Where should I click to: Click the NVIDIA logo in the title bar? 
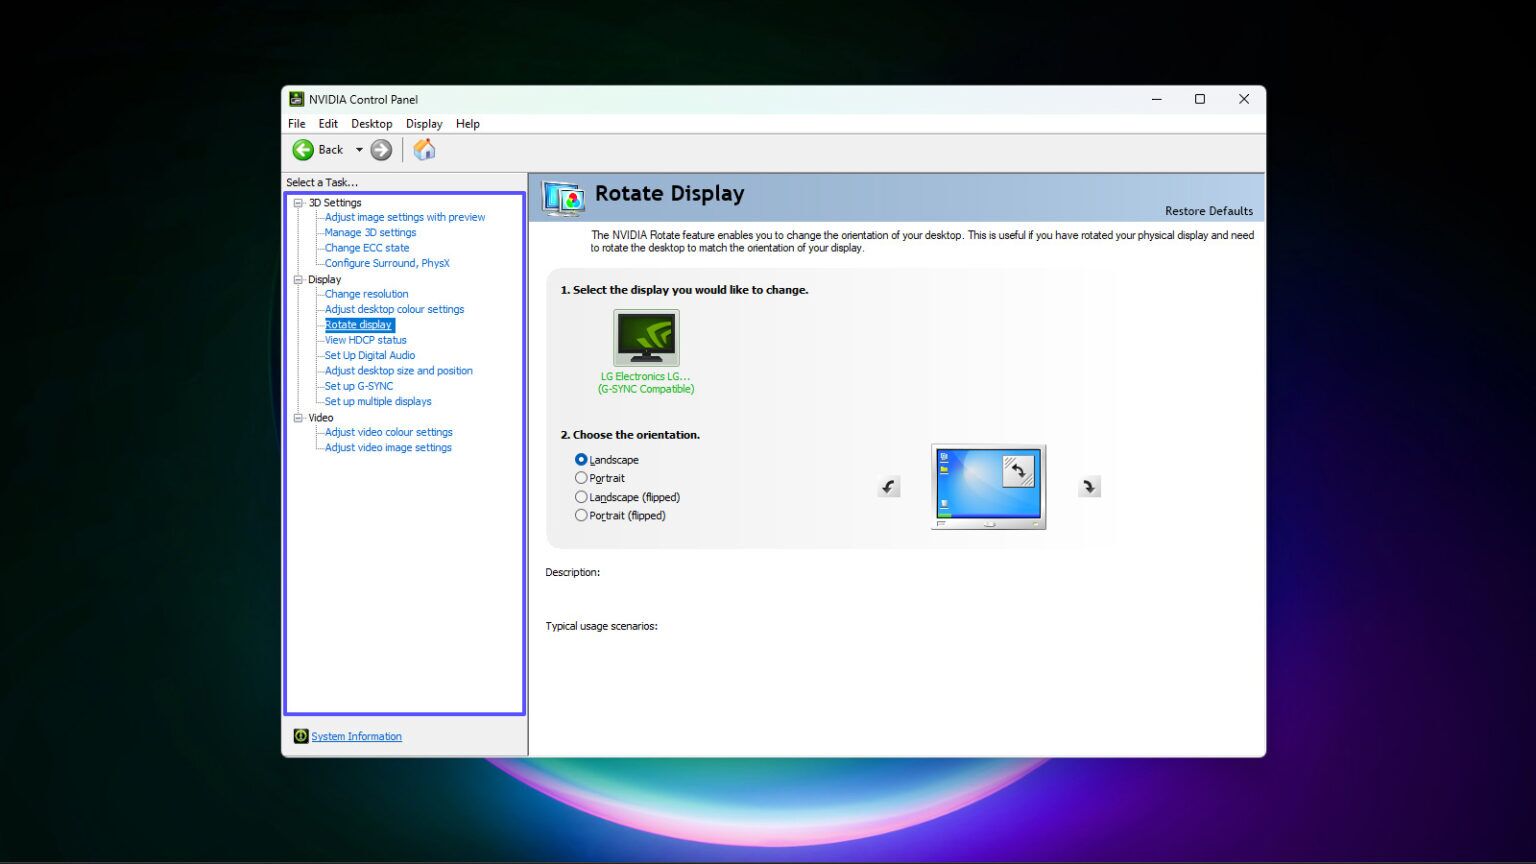[x=296, y=99]
